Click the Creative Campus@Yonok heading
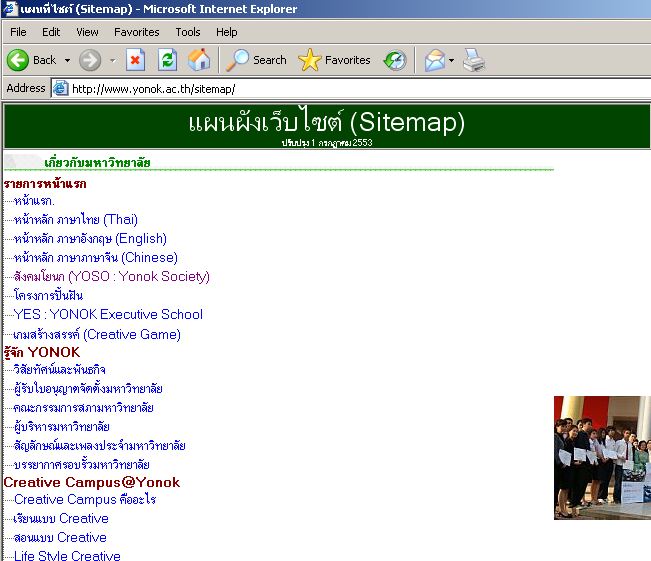 coord(92,482)
